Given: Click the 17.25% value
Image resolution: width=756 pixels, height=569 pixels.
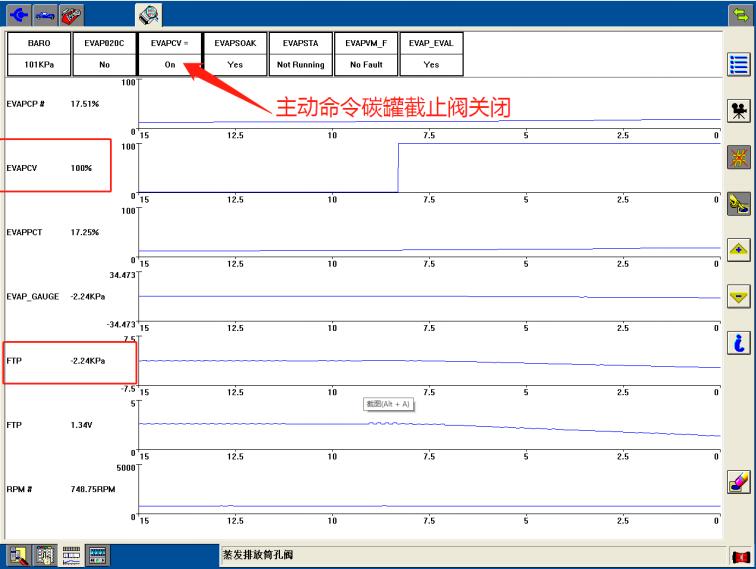Looking at the screenshot, I should (x=84, y=232).
